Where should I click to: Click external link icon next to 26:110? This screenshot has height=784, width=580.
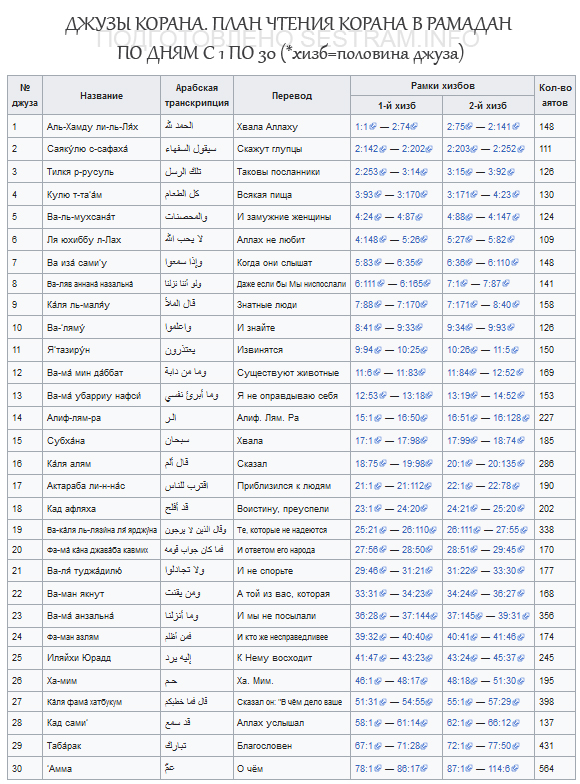click(434, 530)
